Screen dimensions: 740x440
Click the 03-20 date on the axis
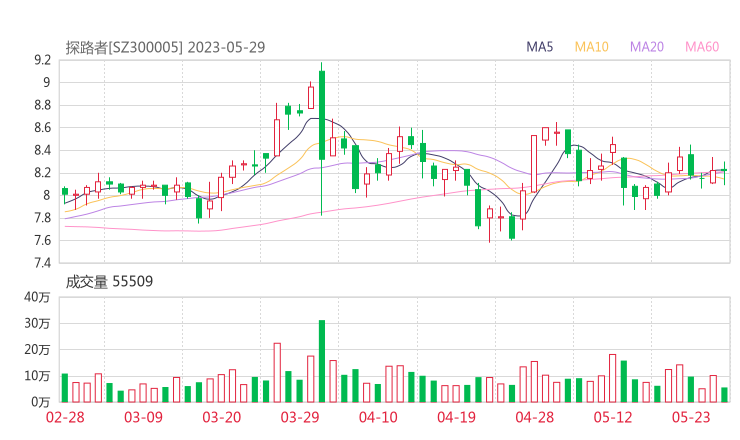click(x=221, y=417)
